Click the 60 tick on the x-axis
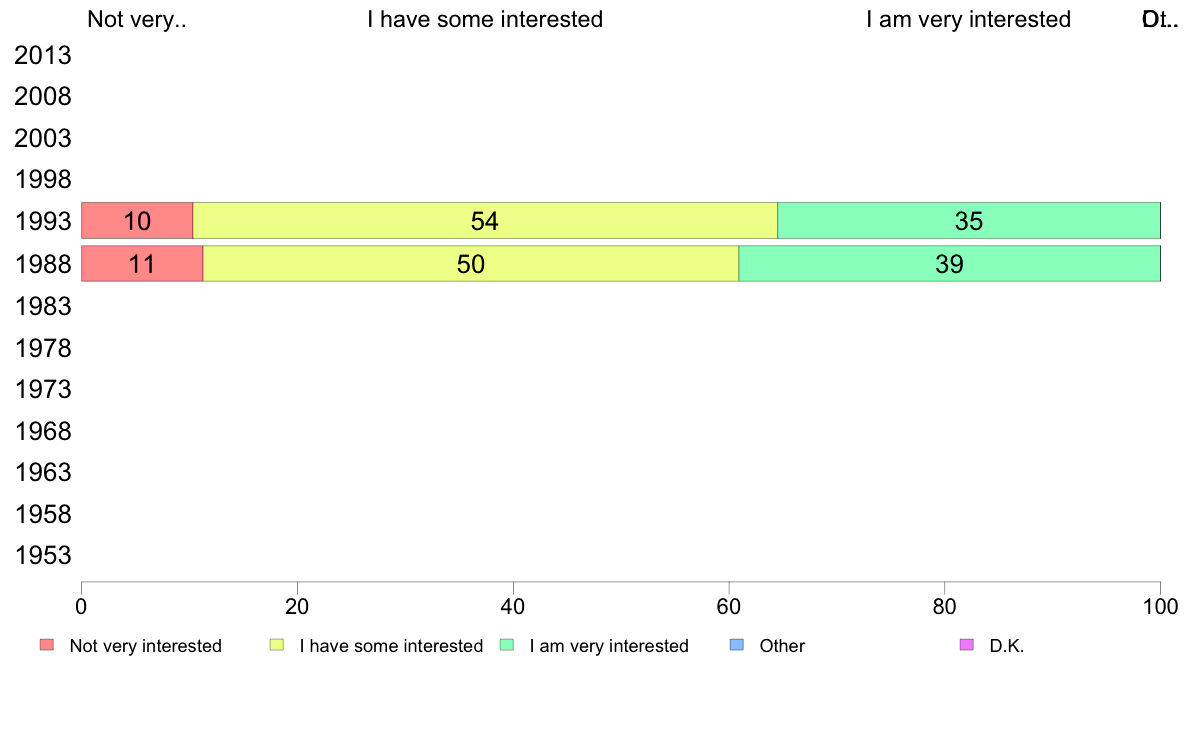 click(x=729, y=606)
